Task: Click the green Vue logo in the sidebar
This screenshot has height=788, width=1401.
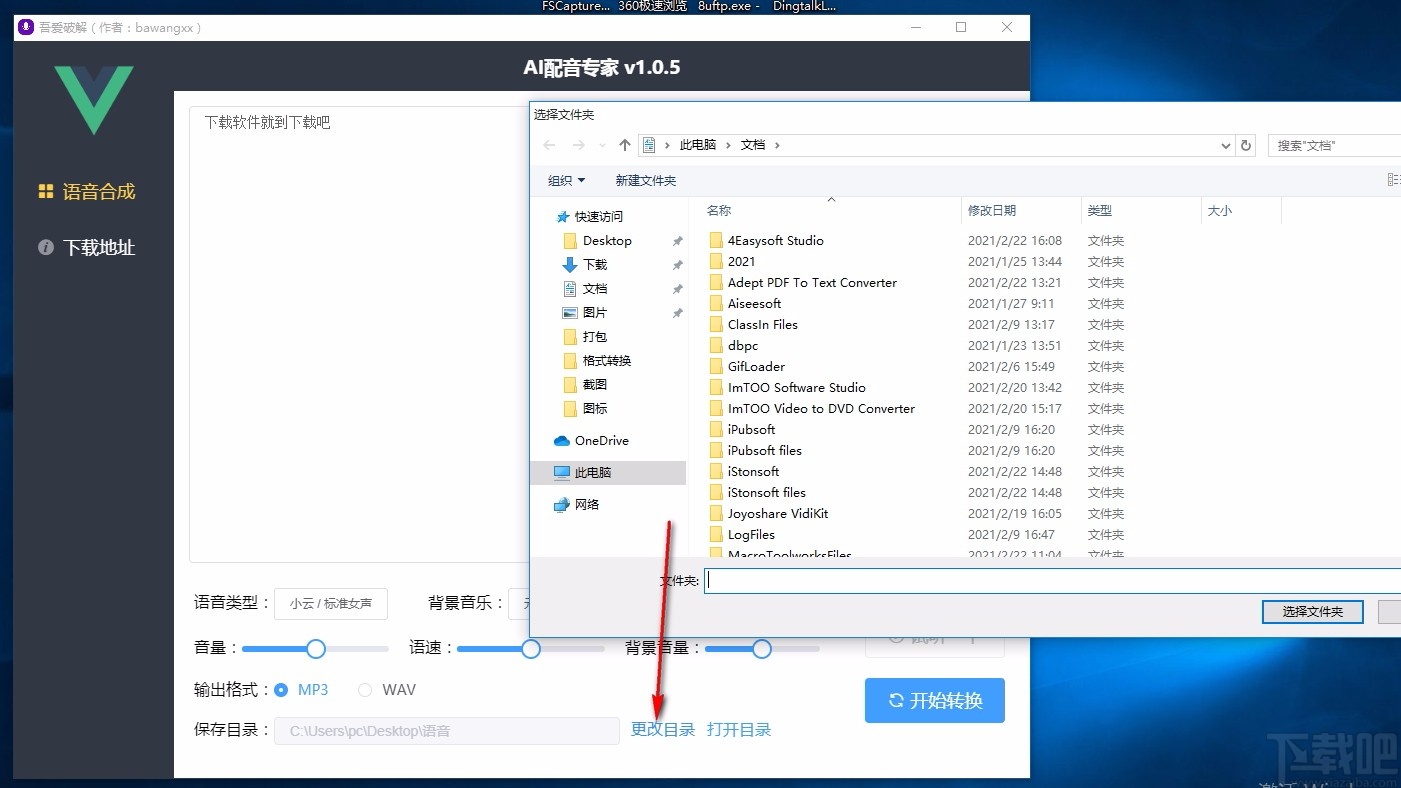Action: [93, 99]
